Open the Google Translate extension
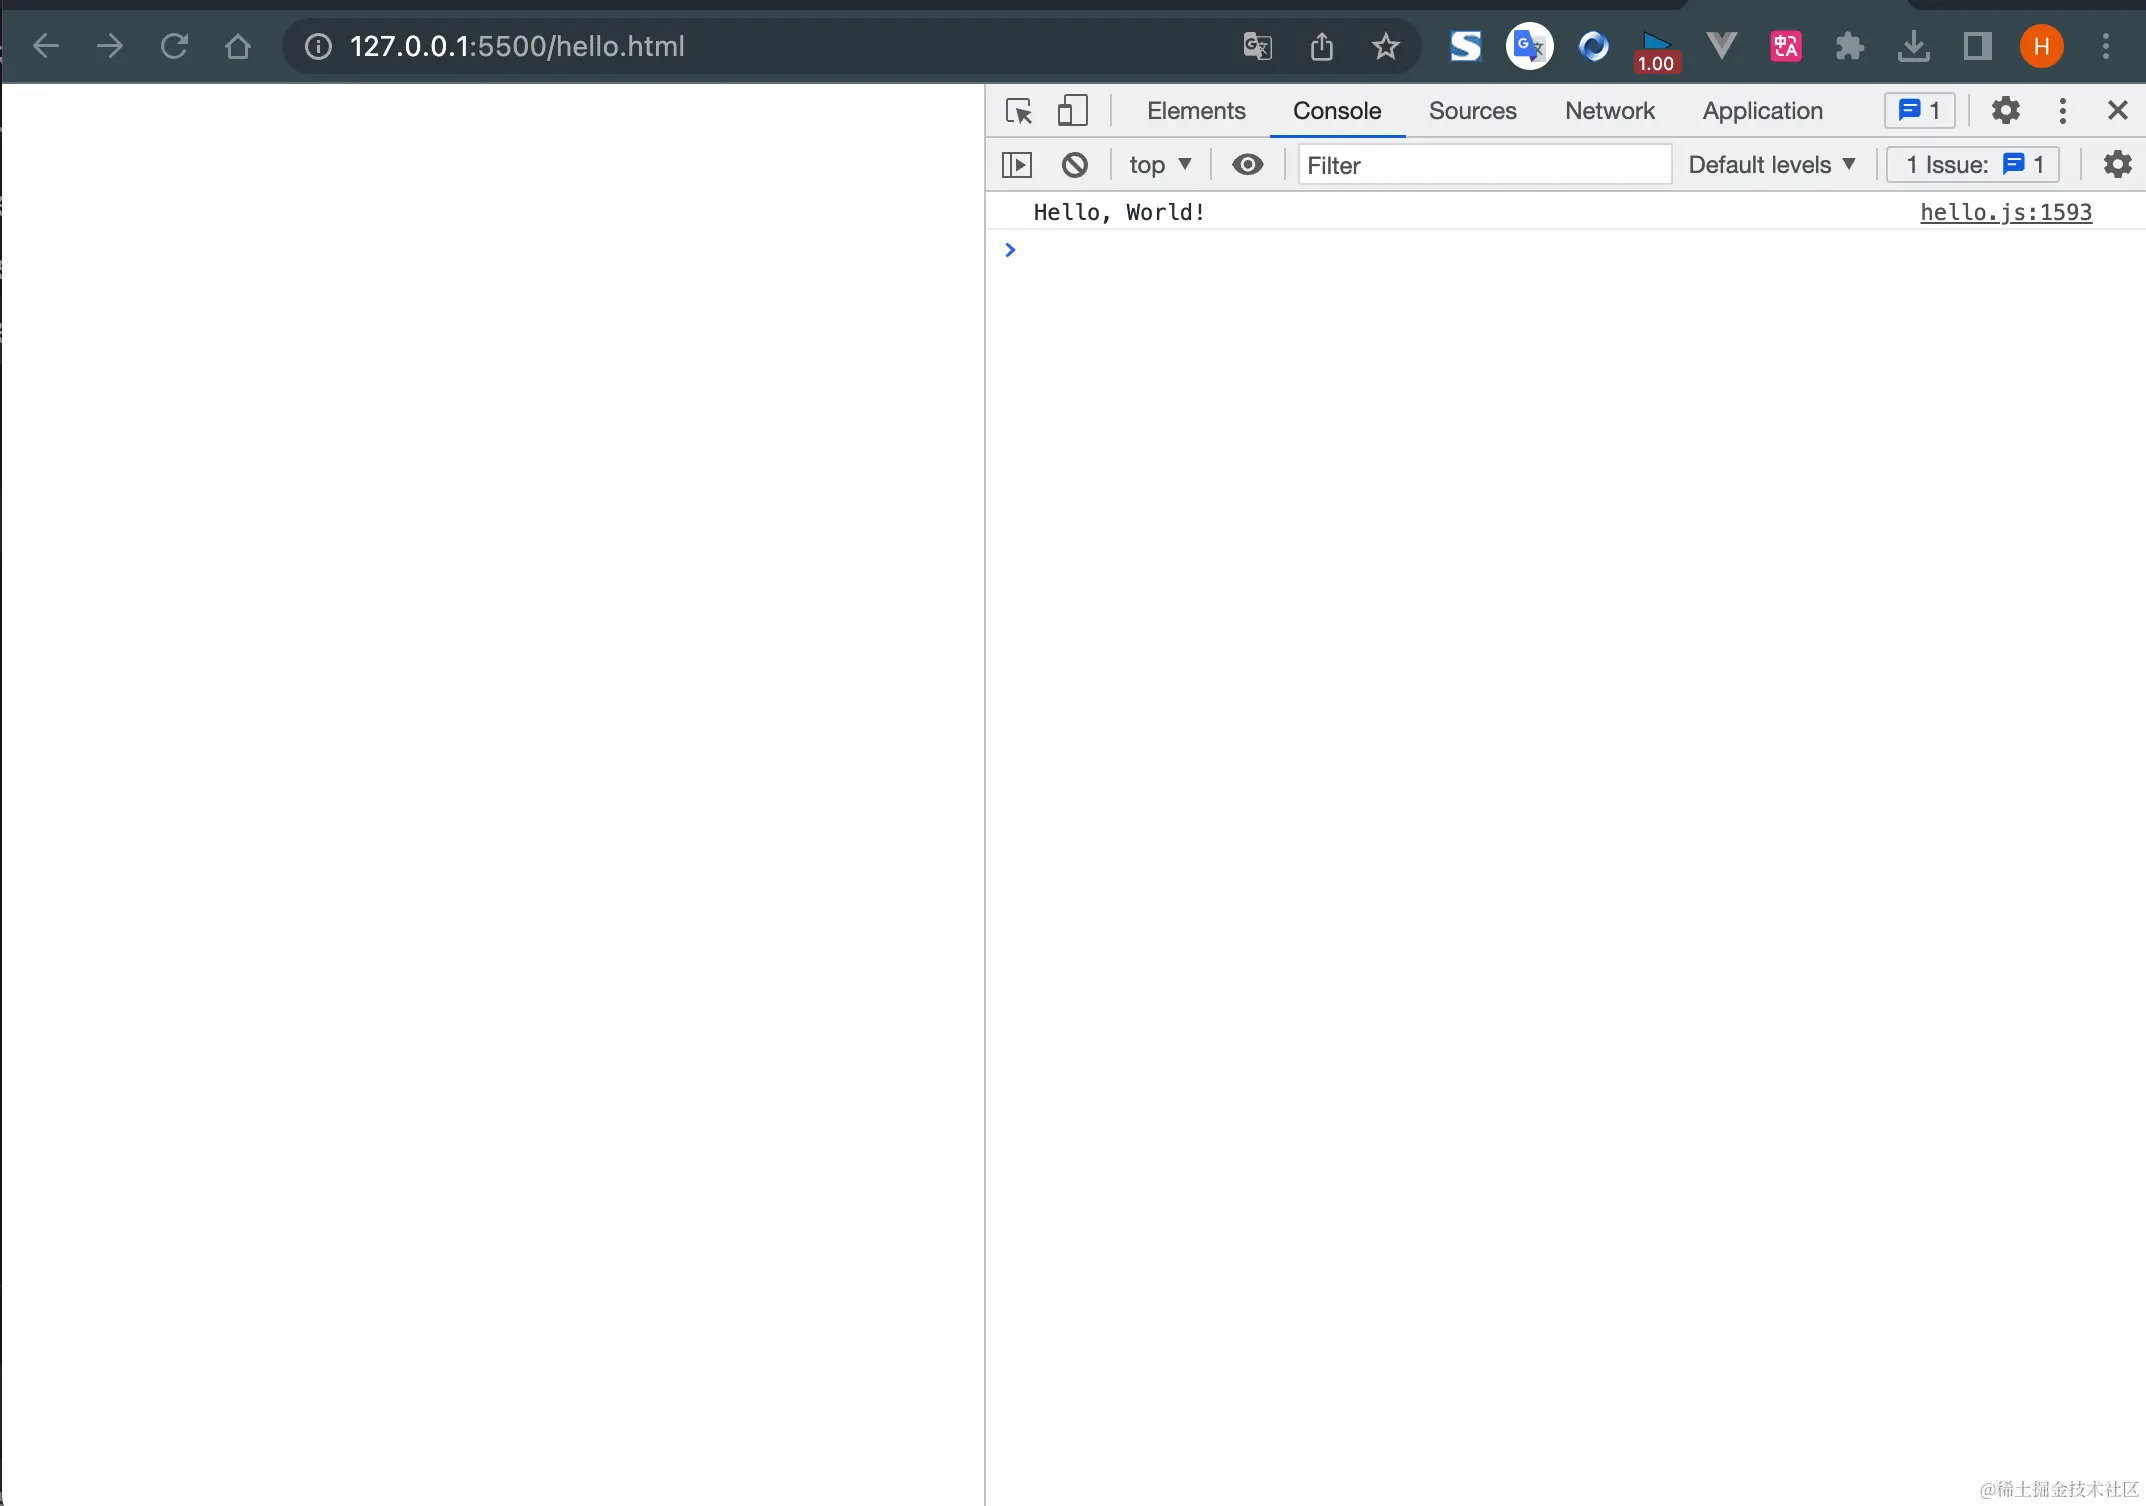This screenshot has width=2146, height=1506. (x=1528, y=46)
